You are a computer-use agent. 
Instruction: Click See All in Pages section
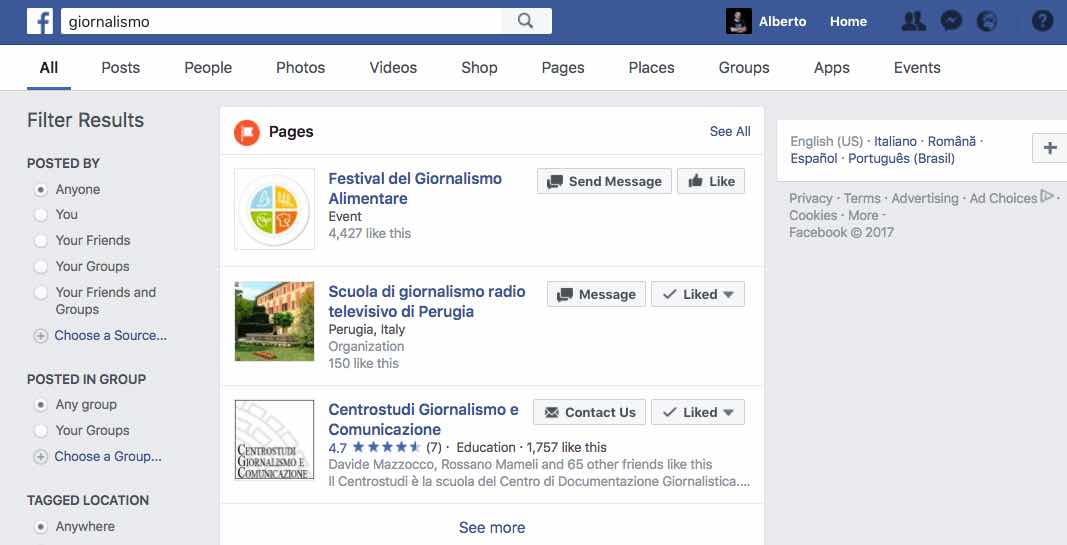(x=729, y=131)
